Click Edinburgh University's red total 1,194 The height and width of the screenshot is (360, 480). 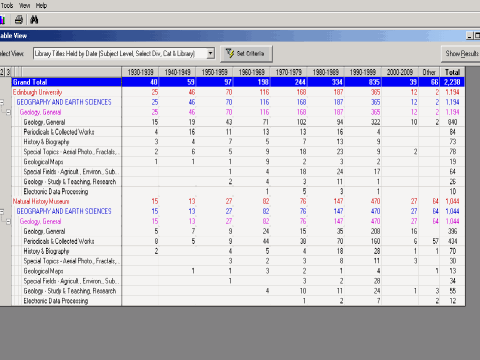click(x=452, y=92)
